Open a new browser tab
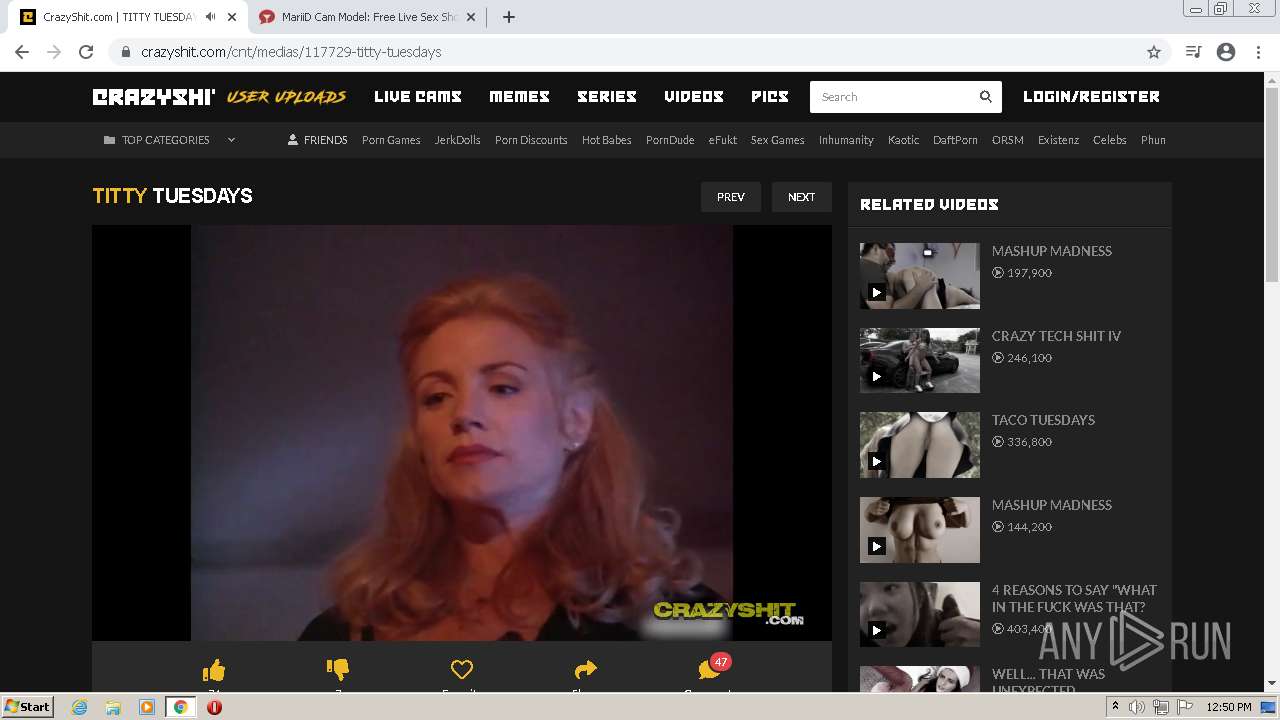1280x720 pixels. (508, 17)
